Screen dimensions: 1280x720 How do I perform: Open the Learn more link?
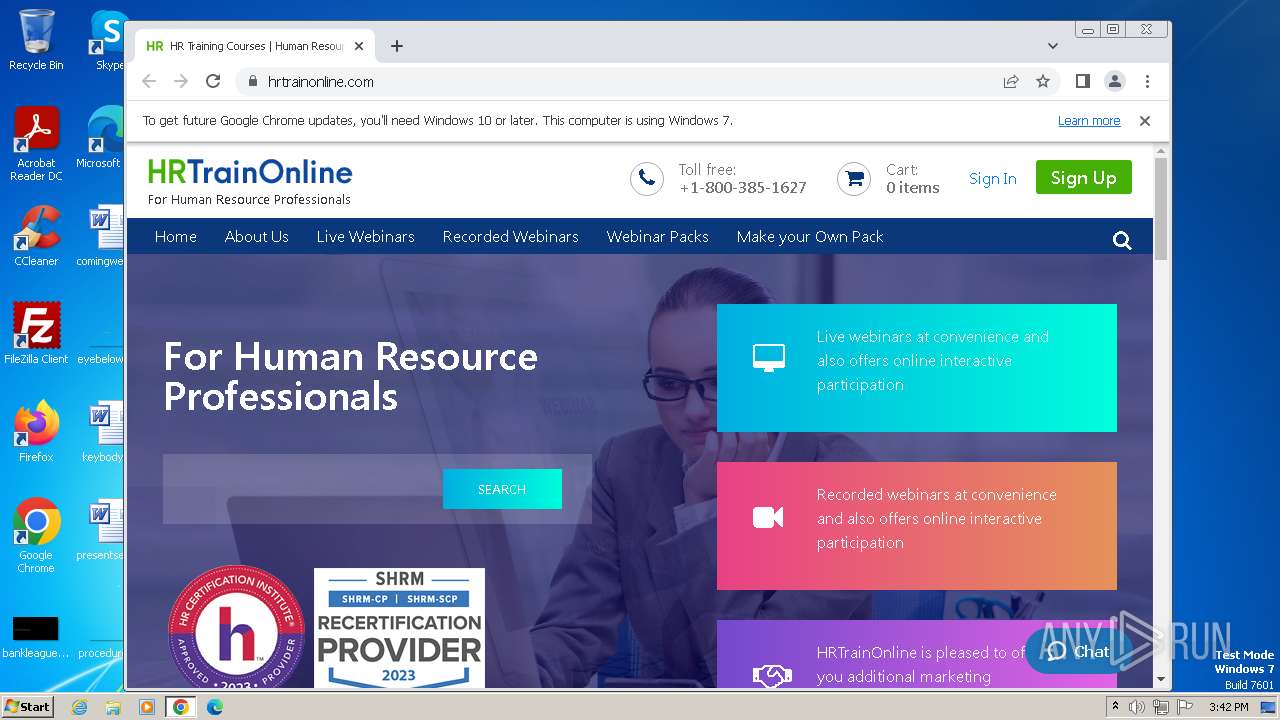pos(1089,121)
